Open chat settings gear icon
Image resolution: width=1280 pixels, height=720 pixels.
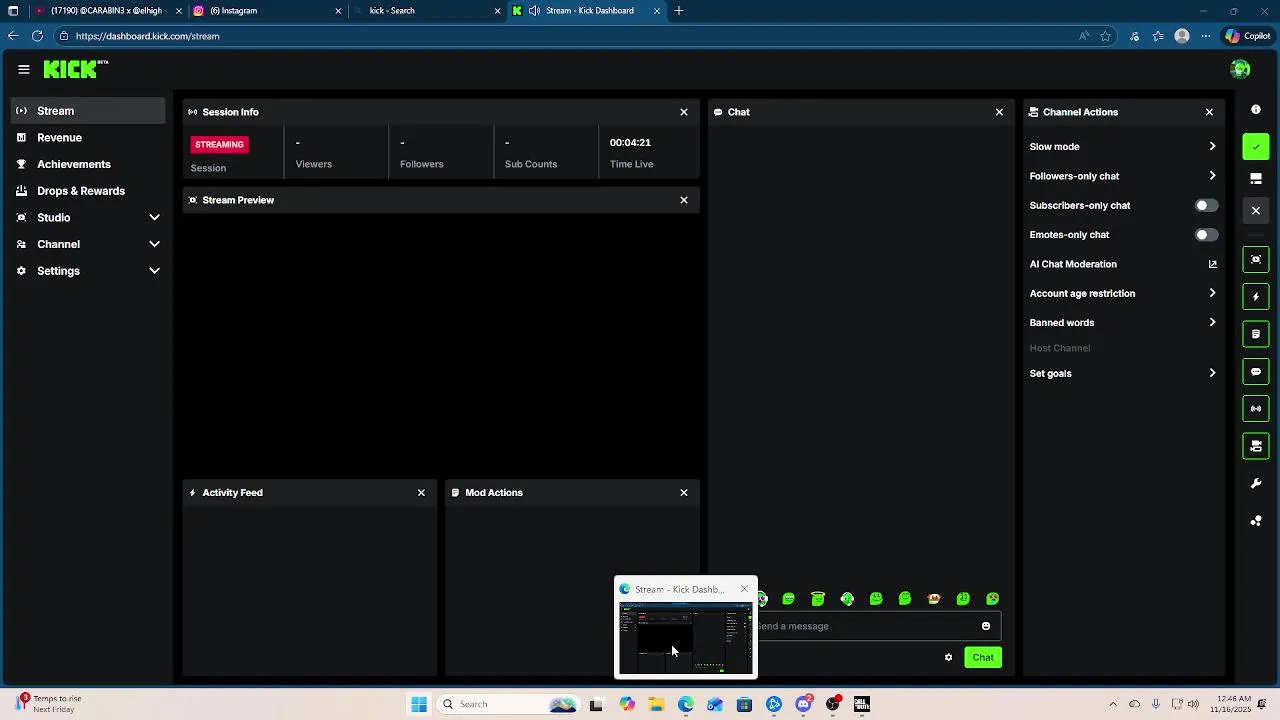point(948,657)
